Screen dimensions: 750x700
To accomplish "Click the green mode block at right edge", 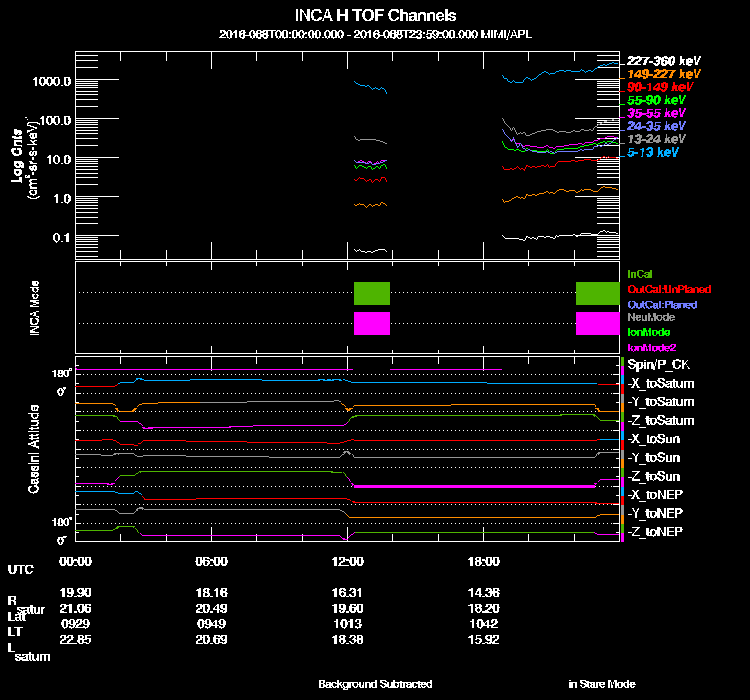I will pos(598,293).
